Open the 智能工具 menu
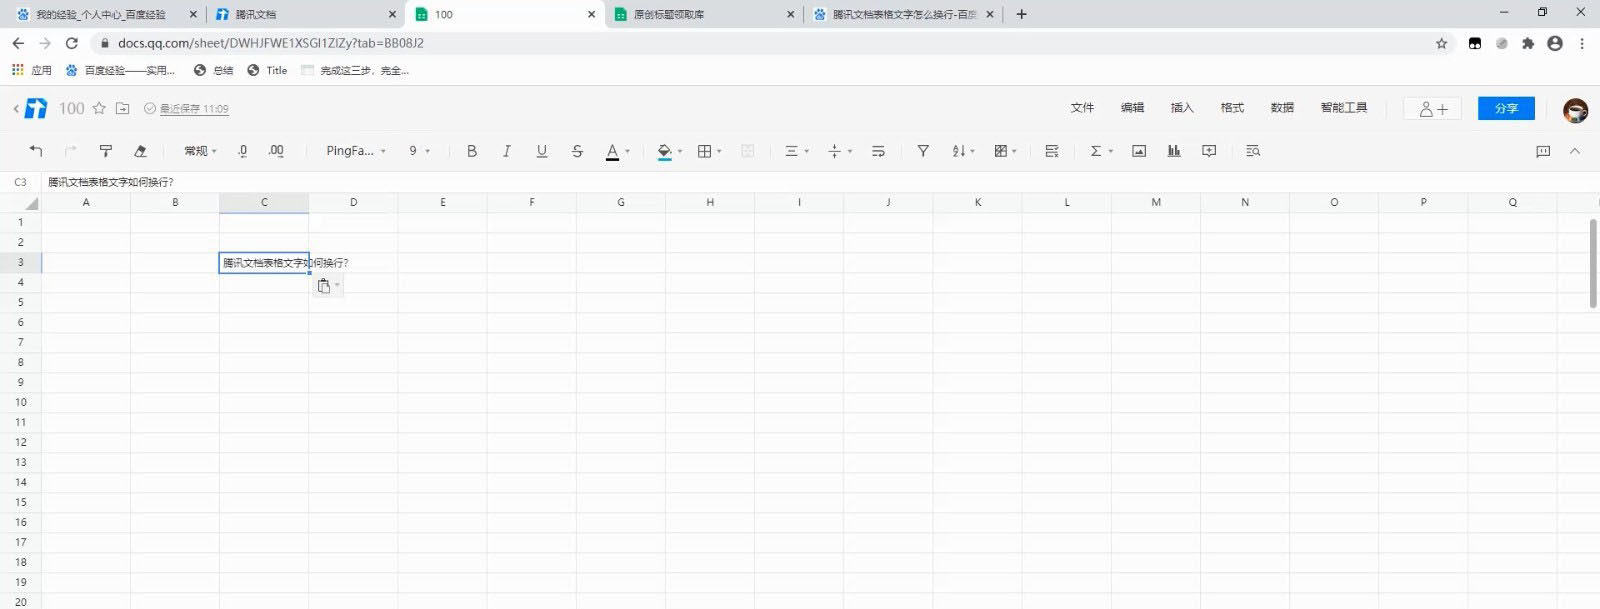This screenshot has width=1600, height=609. tap(1344, 108)
